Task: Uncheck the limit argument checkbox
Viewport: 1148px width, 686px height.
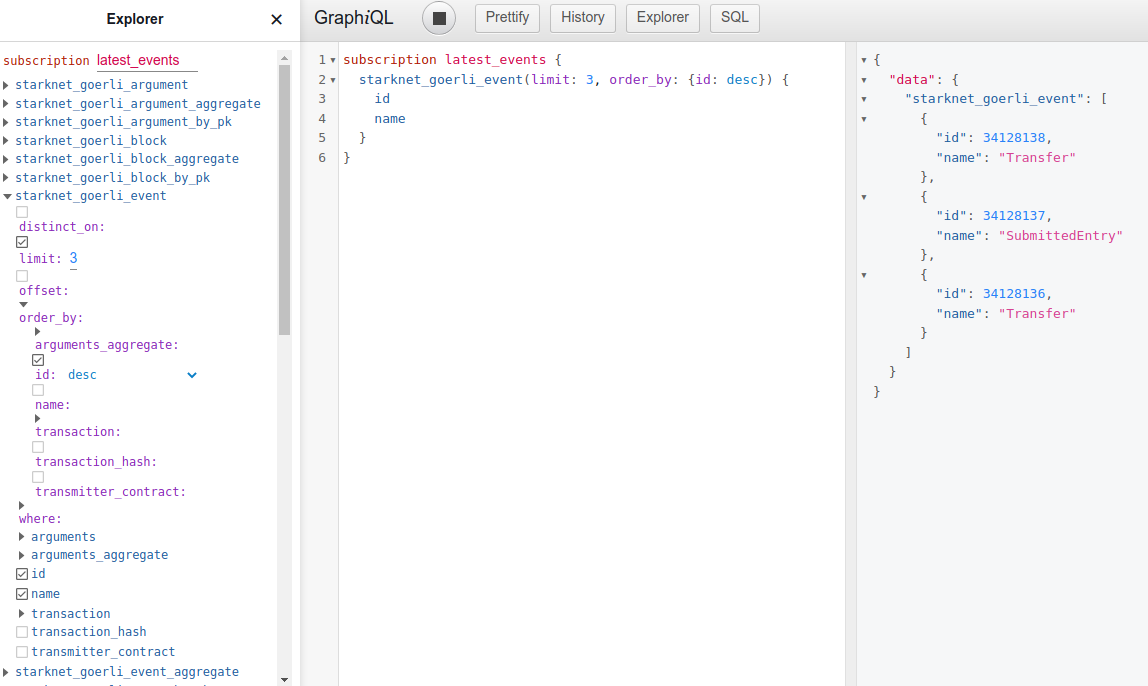Action: [22, 242]
